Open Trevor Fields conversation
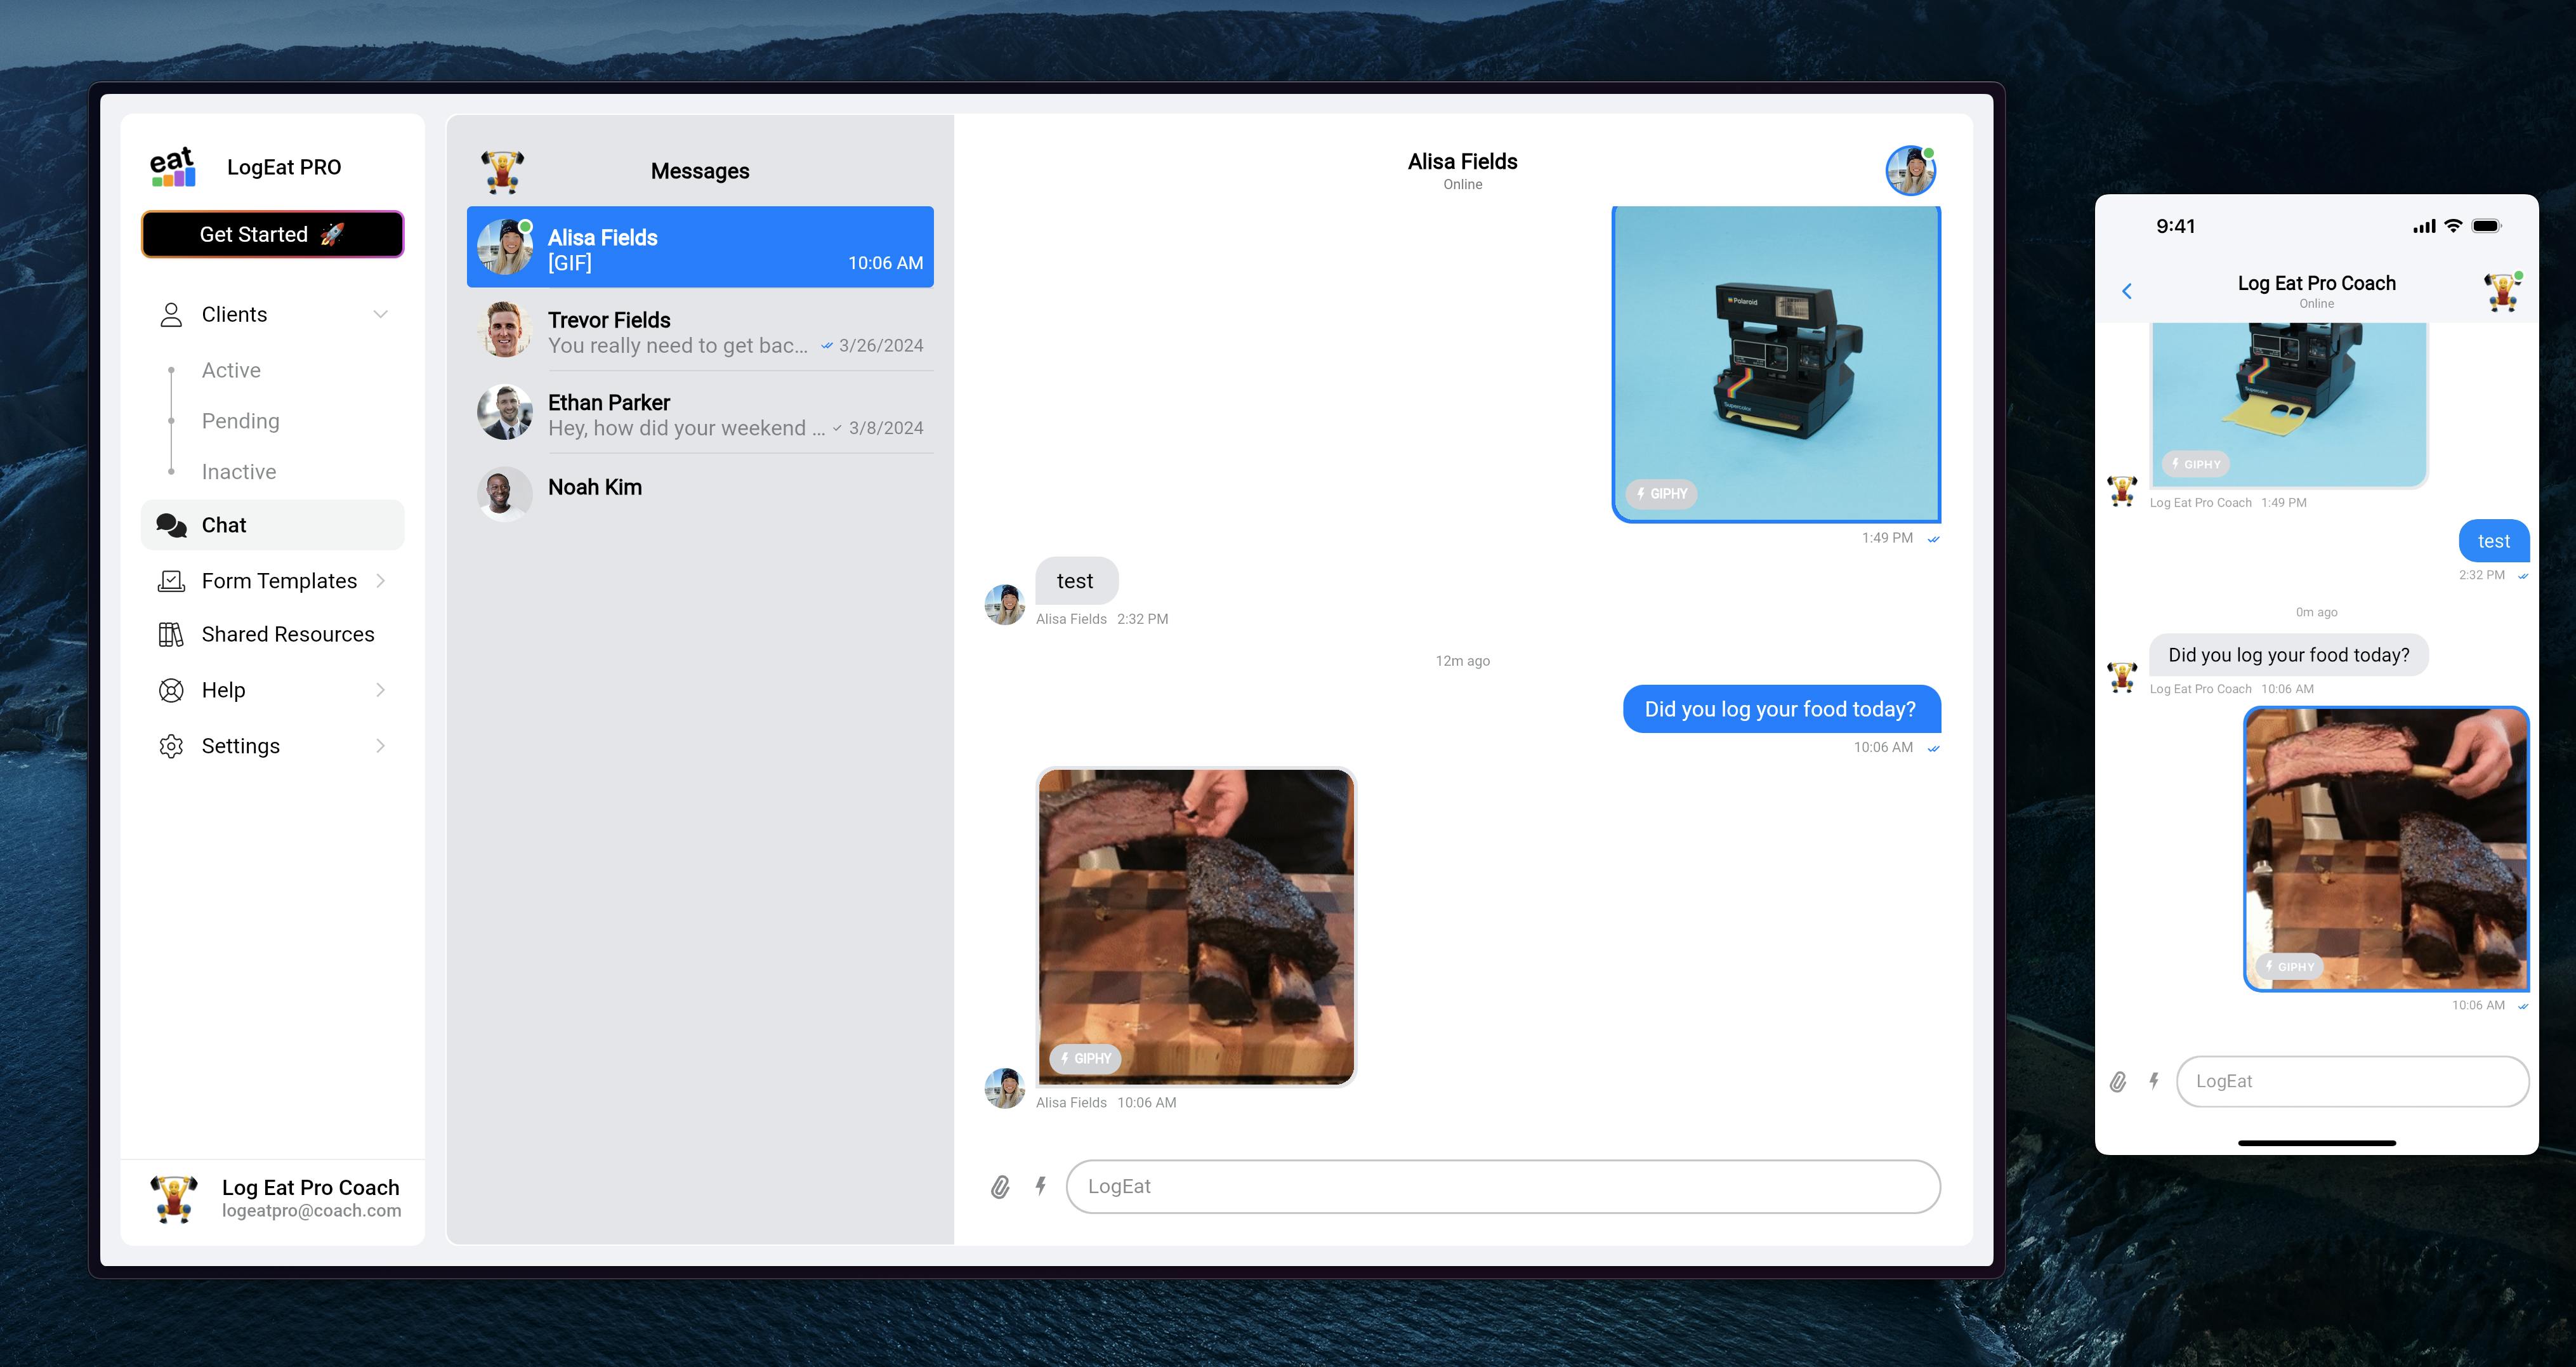 tap(700, 331)
